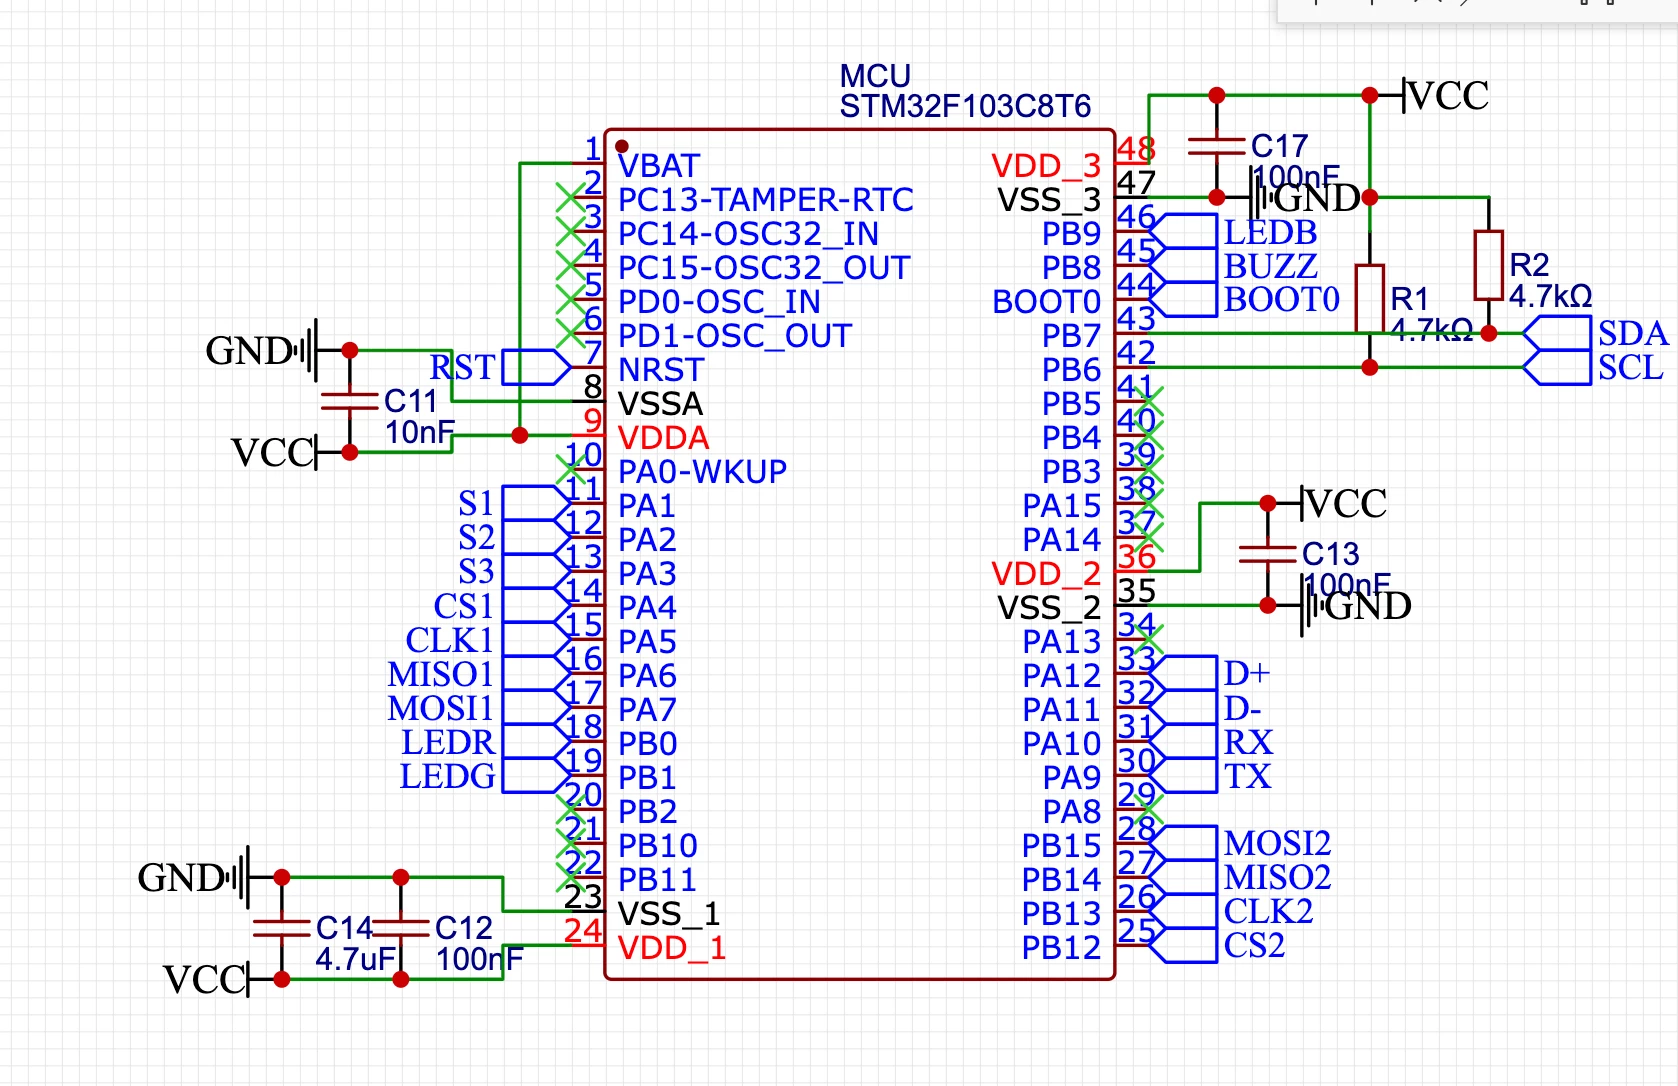Select the SCL net port

coord(1593,367)
